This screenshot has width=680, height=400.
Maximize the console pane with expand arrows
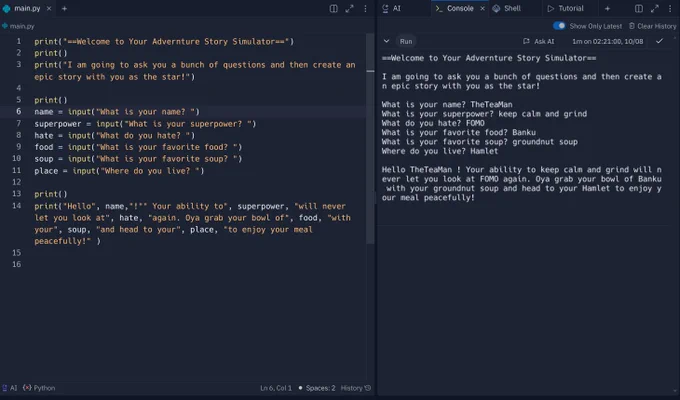655,8
